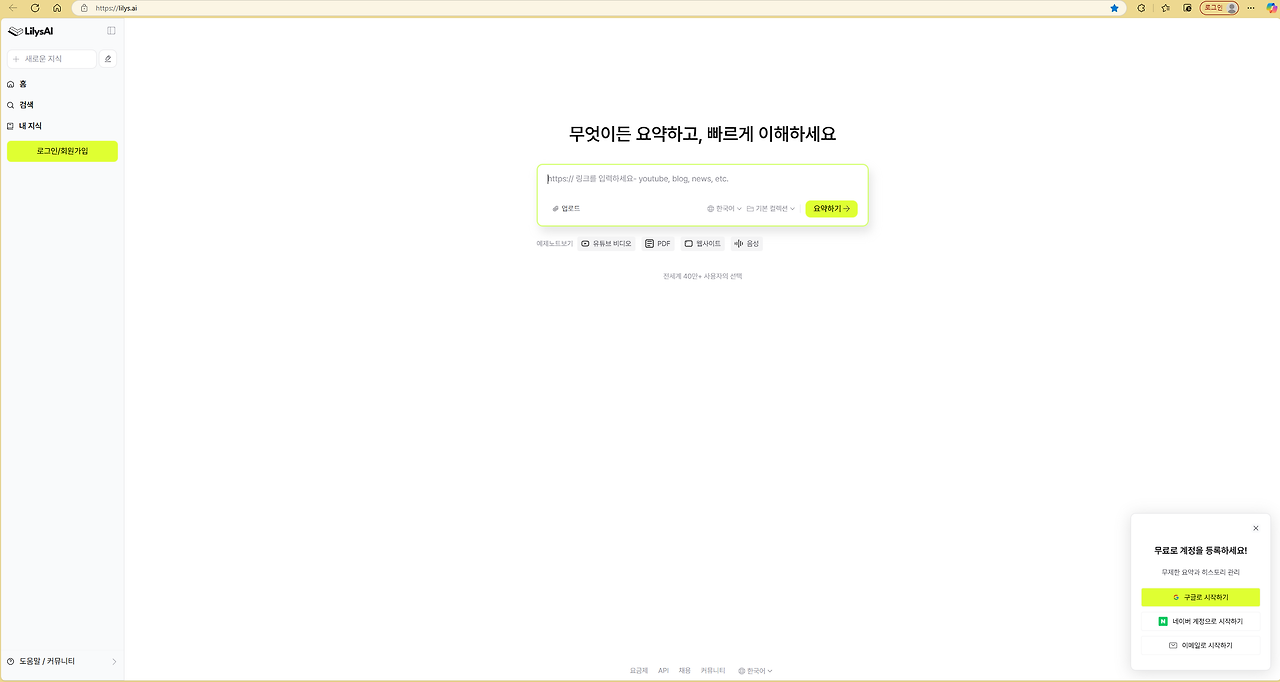Viewport: 1280px width, 682px height.
Task: Open the API footer menu item
Action: pyautogui.click(x=663, y=670)
